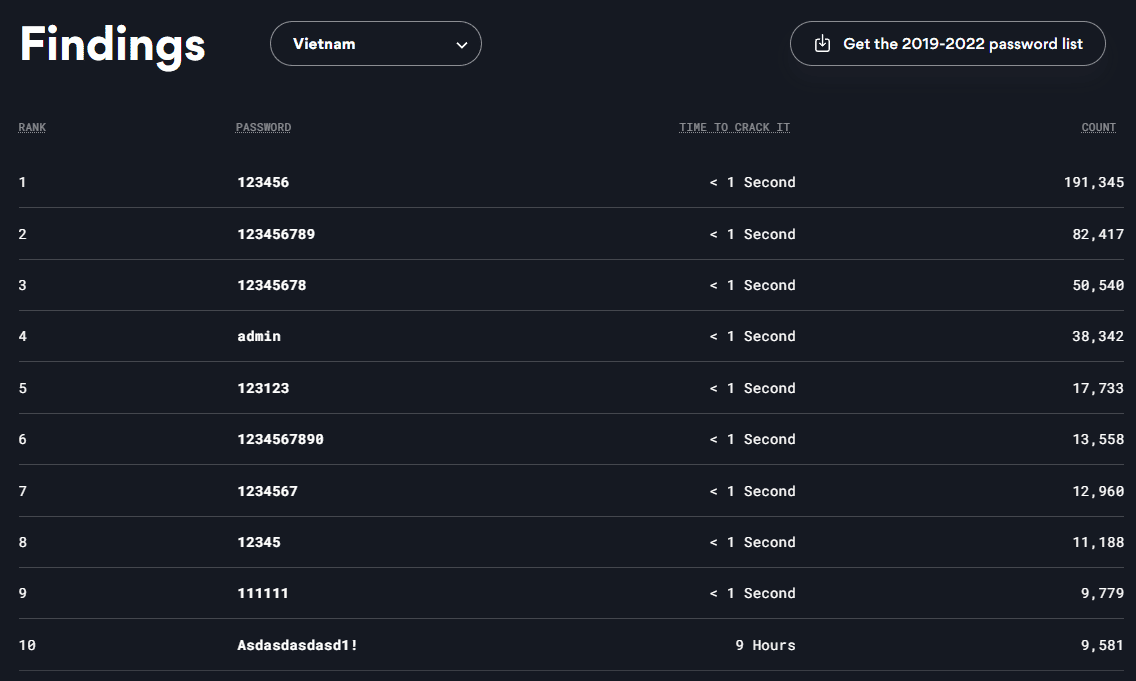
Task: Open the Vietnam country dropdown
Action: [375, 44]
